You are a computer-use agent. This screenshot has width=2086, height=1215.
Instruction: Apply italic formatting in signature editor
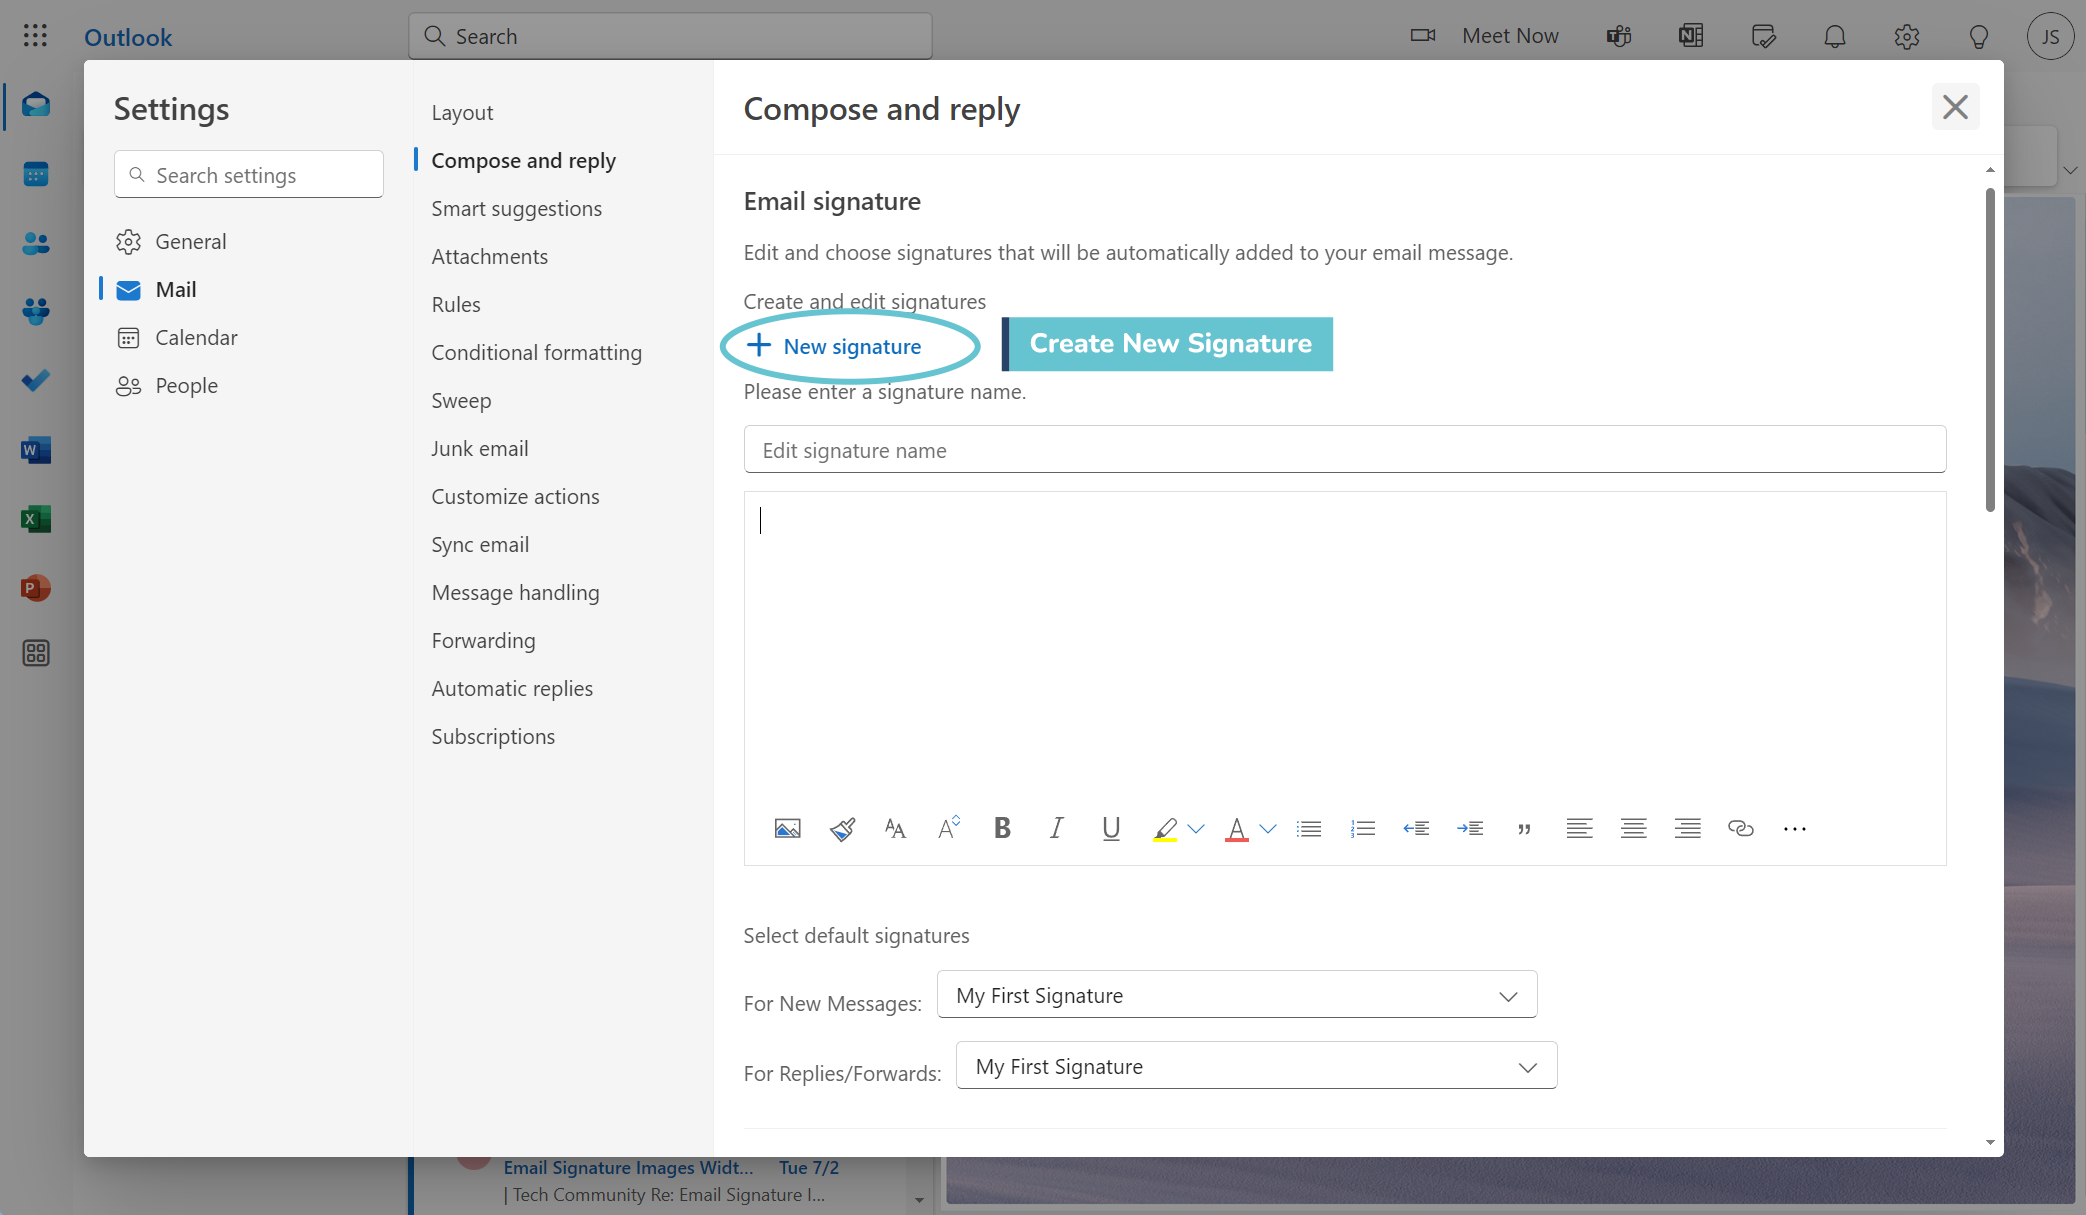[x=1056, y=828]
